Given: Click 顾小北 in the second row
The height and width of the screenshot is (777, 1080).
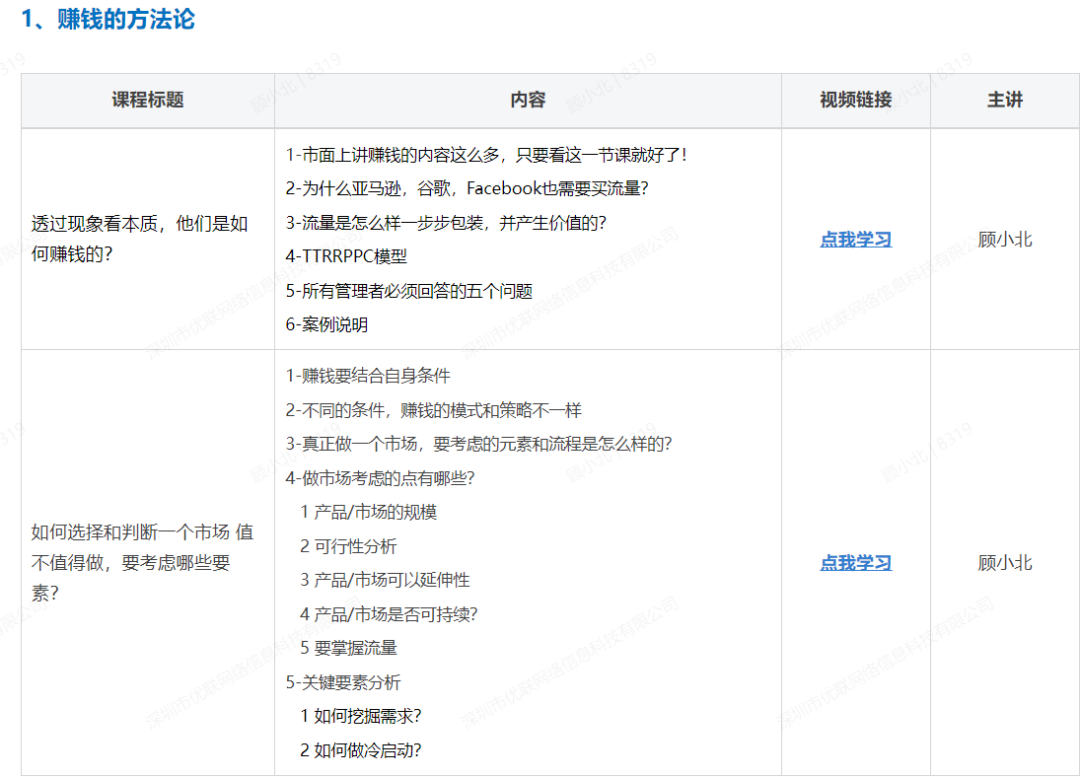Looking at the screenshot, I should (1004, 563).
